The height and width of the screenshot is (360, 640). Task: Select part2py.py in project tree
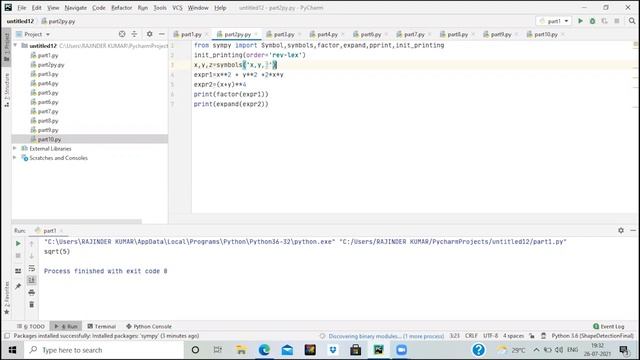(51, 64)
